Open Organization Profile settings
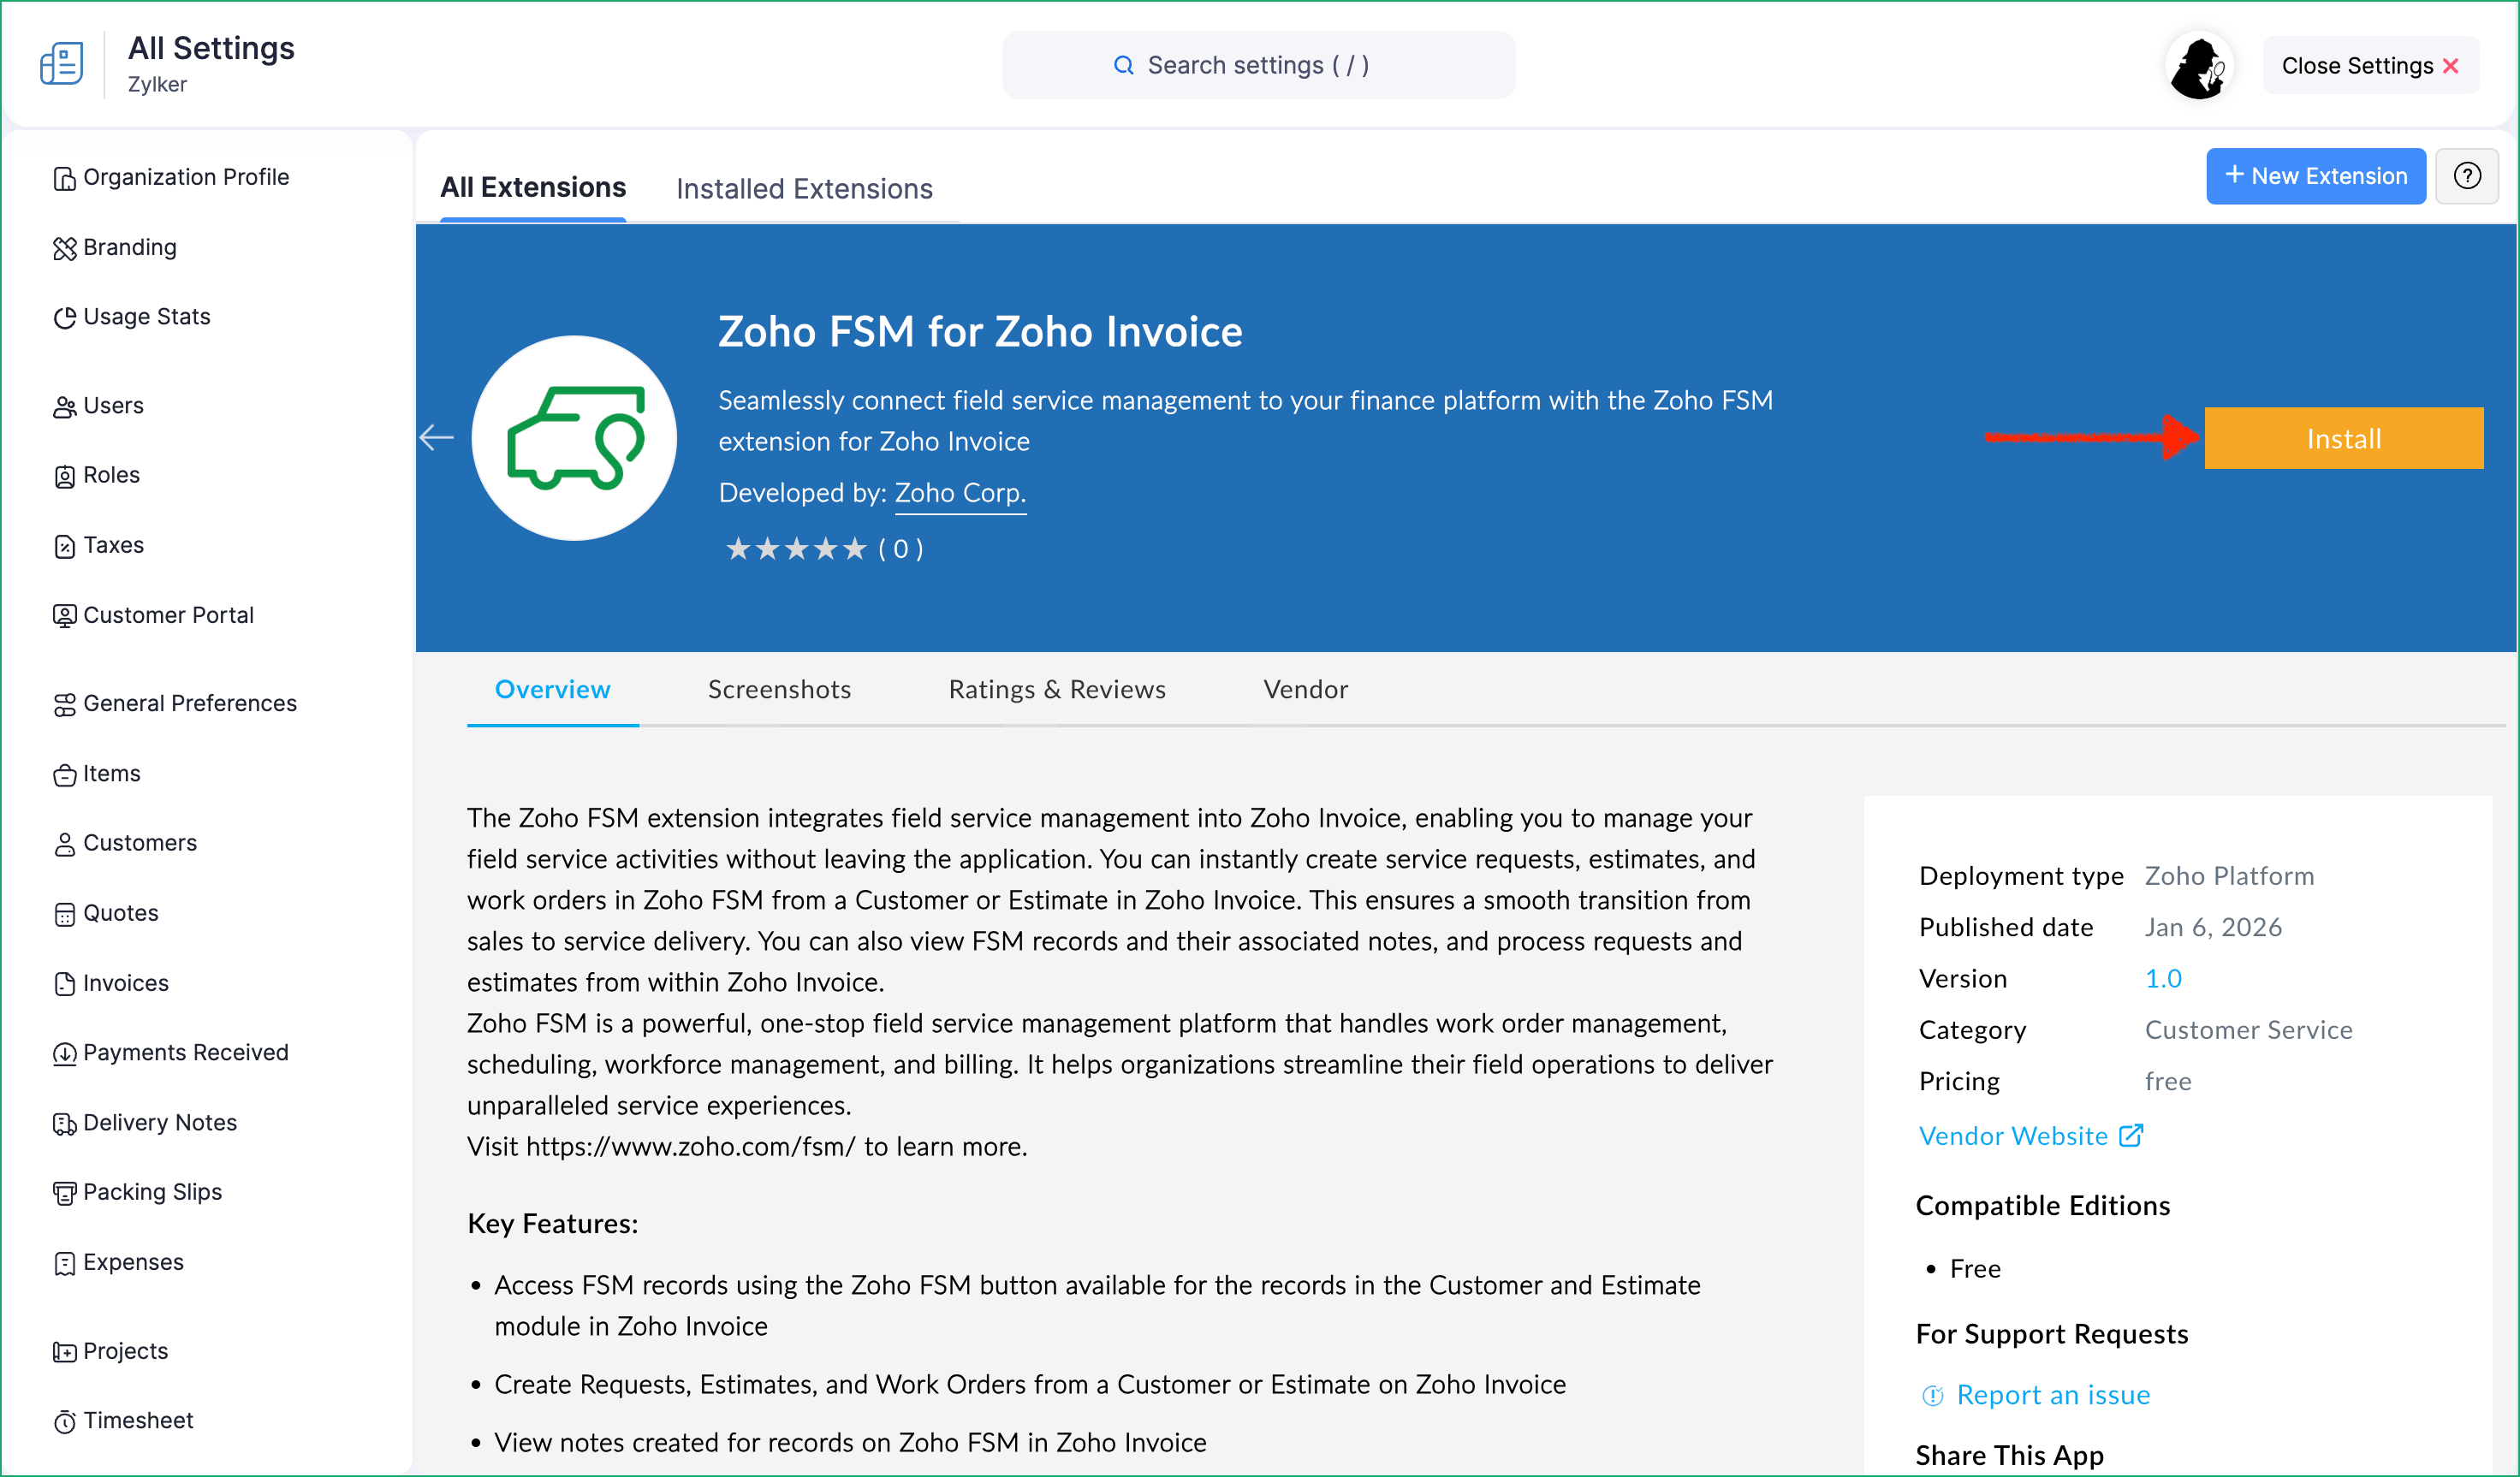 coord(185,177)
